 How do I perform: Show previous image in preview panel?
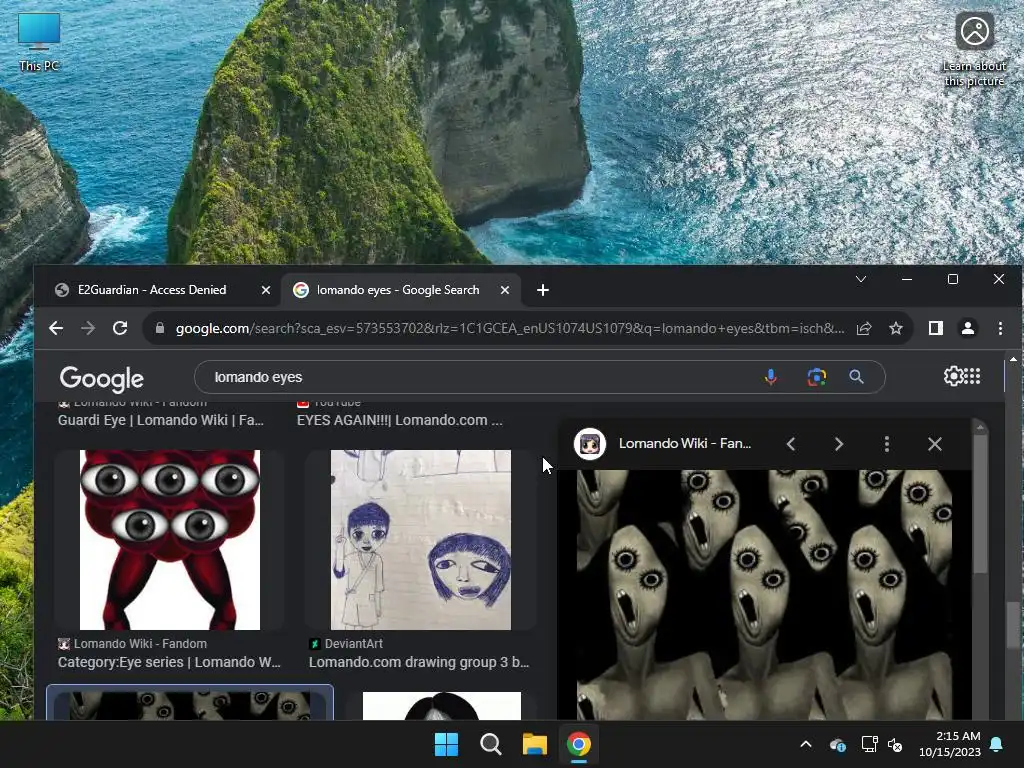click(791, 444)
